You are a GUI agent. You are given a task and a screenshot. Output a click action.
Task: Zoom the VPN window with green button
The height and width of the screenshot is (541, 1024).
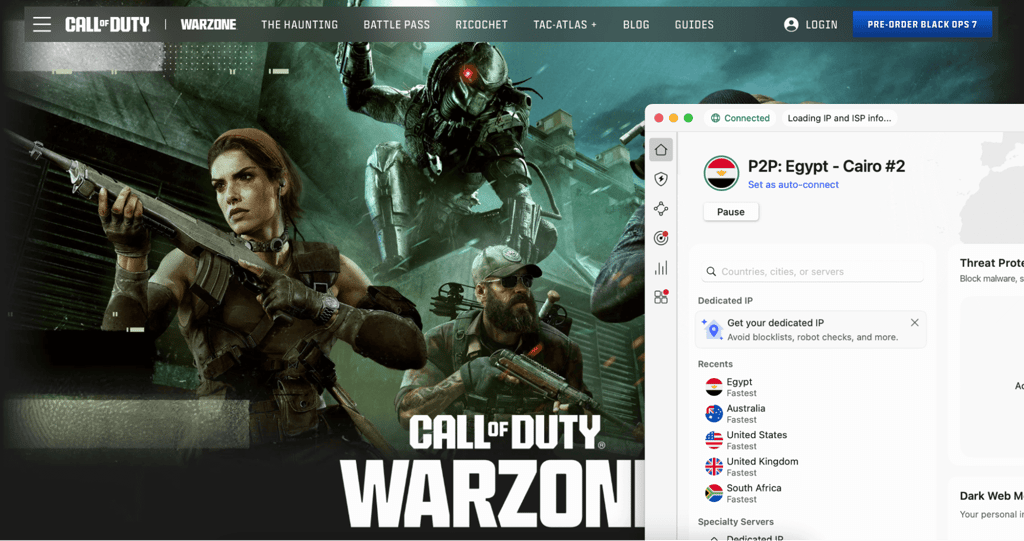688,118
